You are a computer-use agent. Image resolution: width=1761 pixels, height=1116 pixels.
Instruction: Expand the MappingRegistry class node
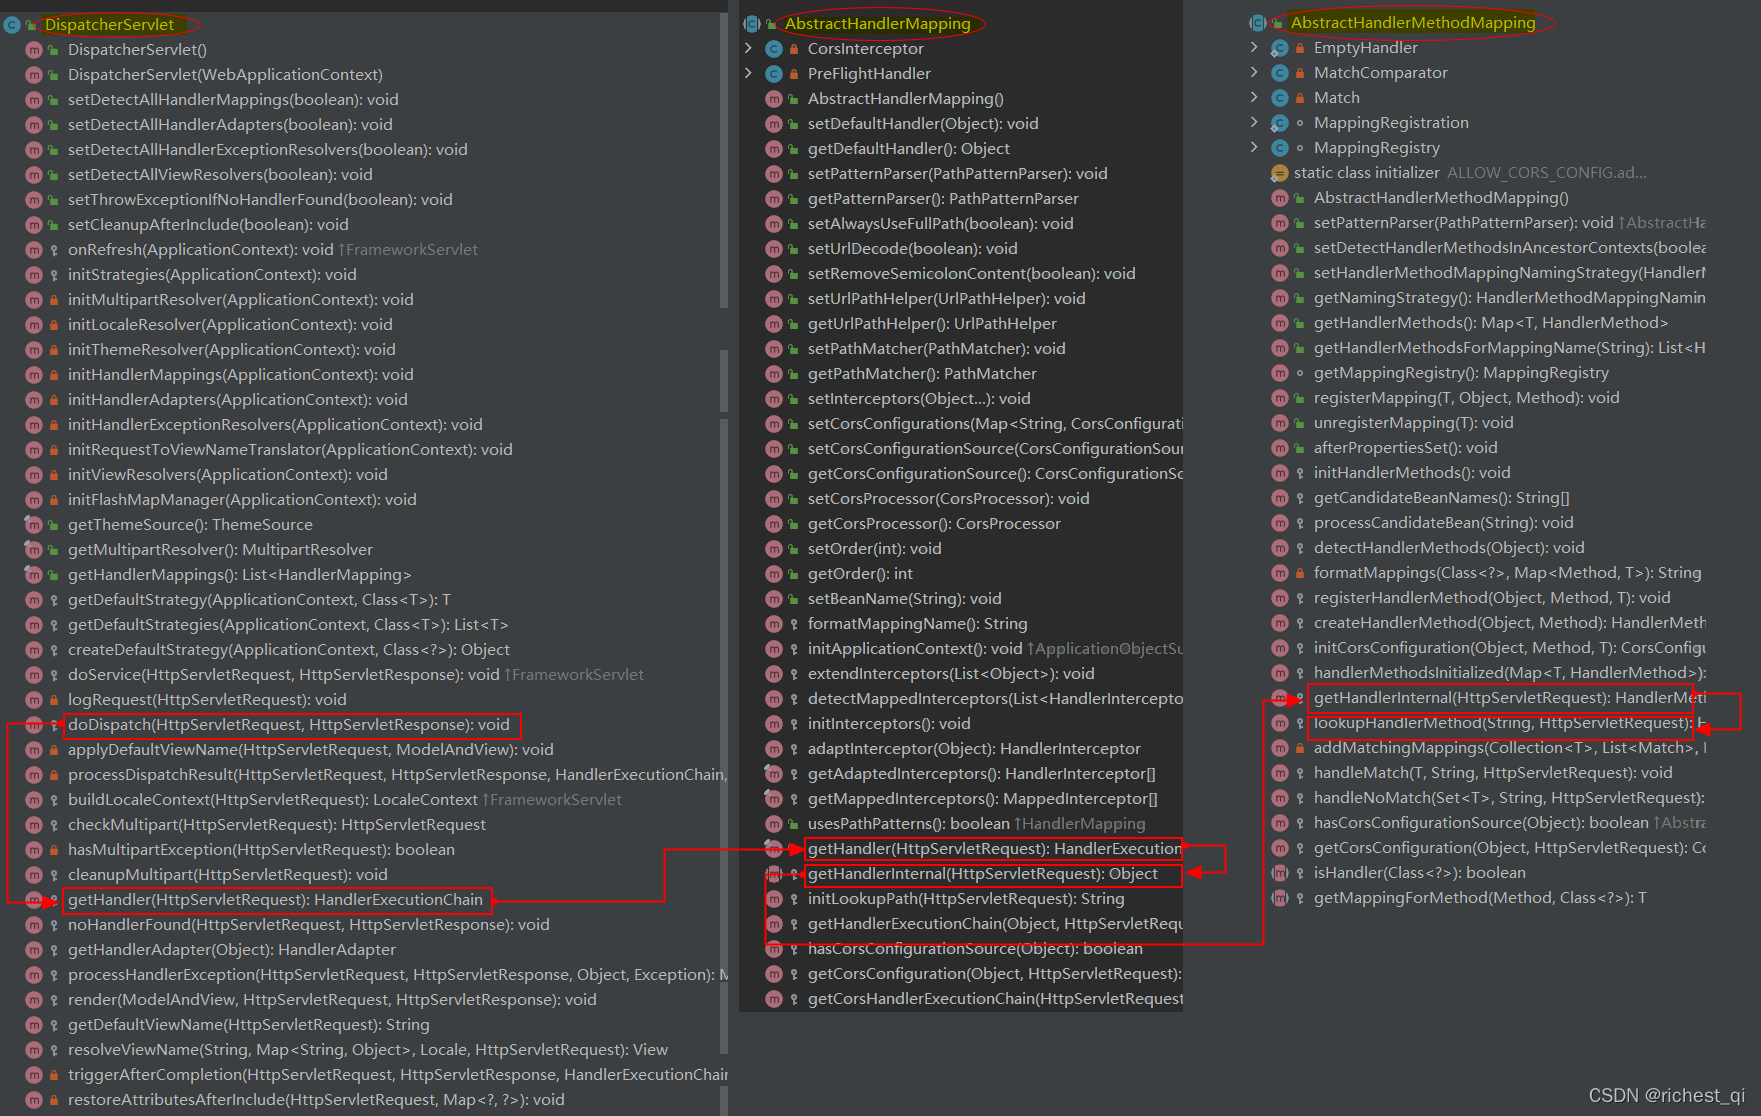1254,147
